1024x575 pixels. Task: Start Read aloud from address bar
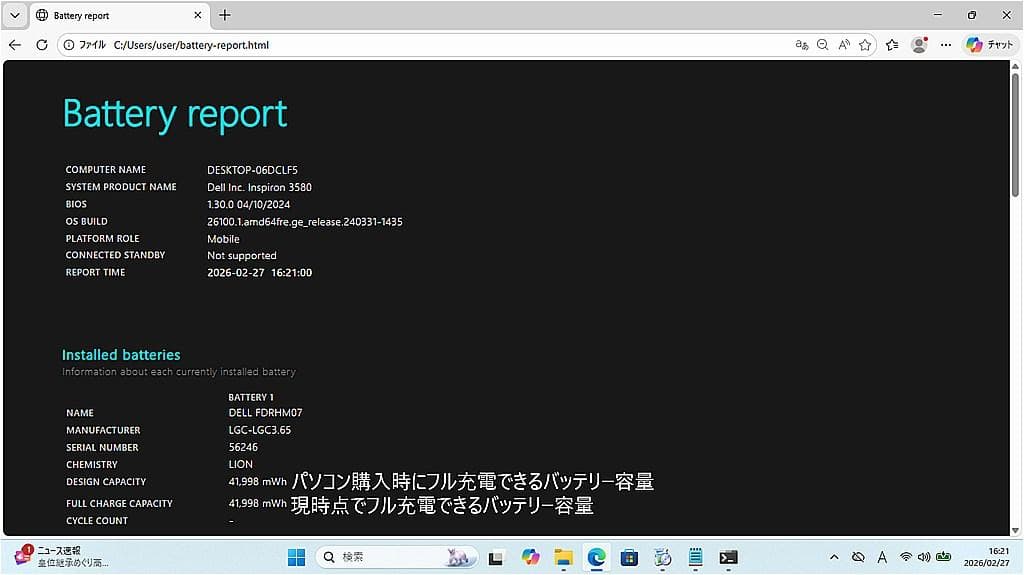[x=844, y=45]
